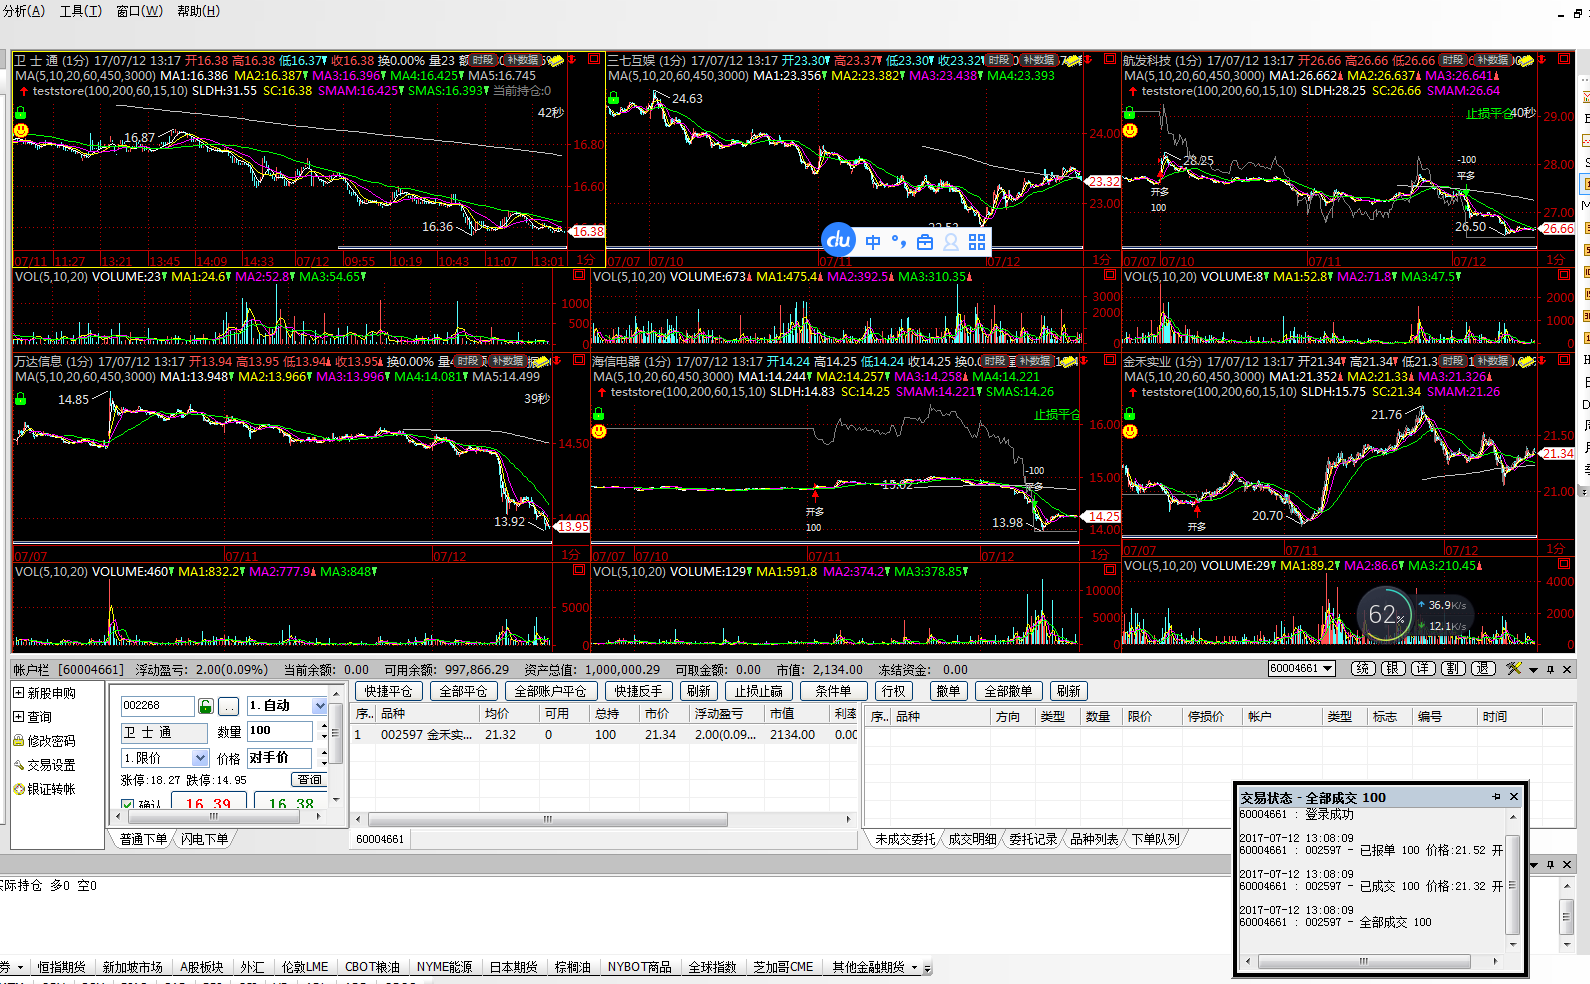Open the 帮助(H) menu
The width and height of the screenshot is (1590, 984).
click(x=198, y=11)
